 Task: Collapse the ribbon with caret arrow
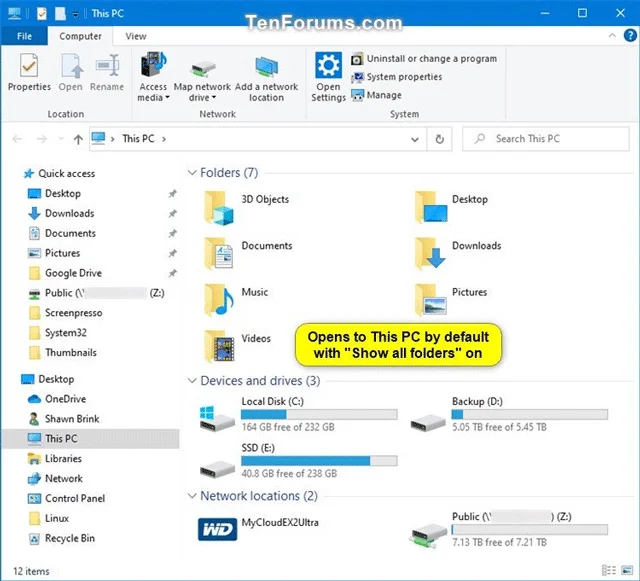click(612, 36)
